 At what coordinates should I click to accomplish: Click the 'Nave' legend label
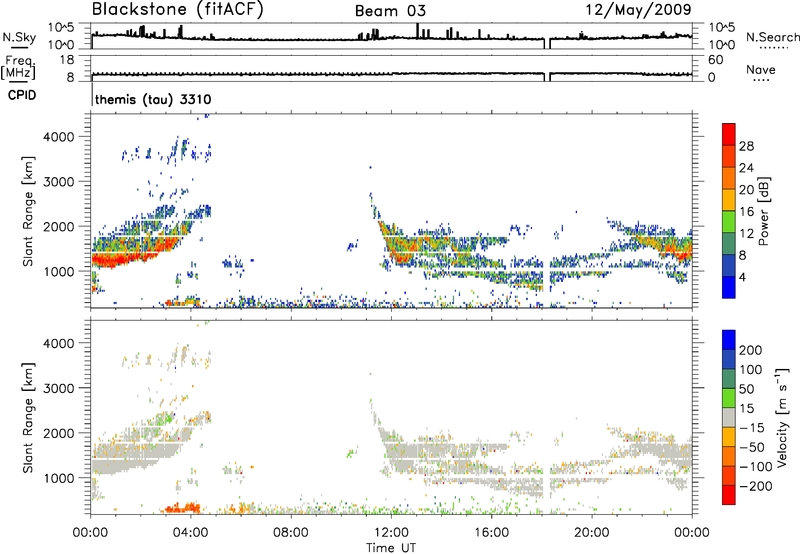click(760, 69)
